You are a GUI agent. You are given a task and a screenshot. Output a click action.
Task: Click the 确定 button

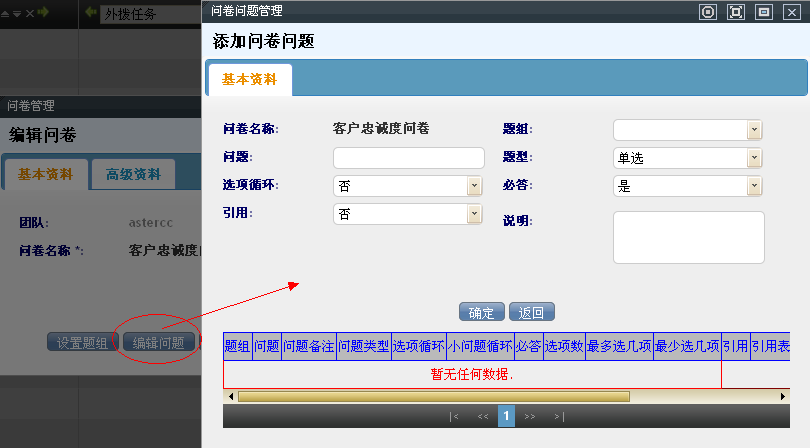481,312
